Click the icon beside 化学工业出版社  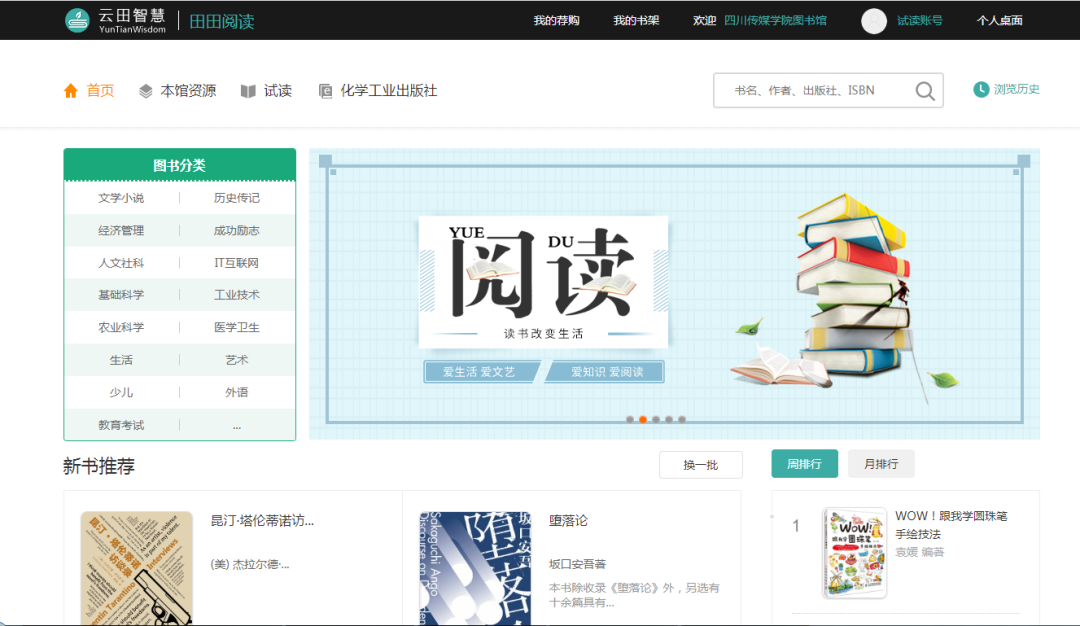[x=325, y=91]
